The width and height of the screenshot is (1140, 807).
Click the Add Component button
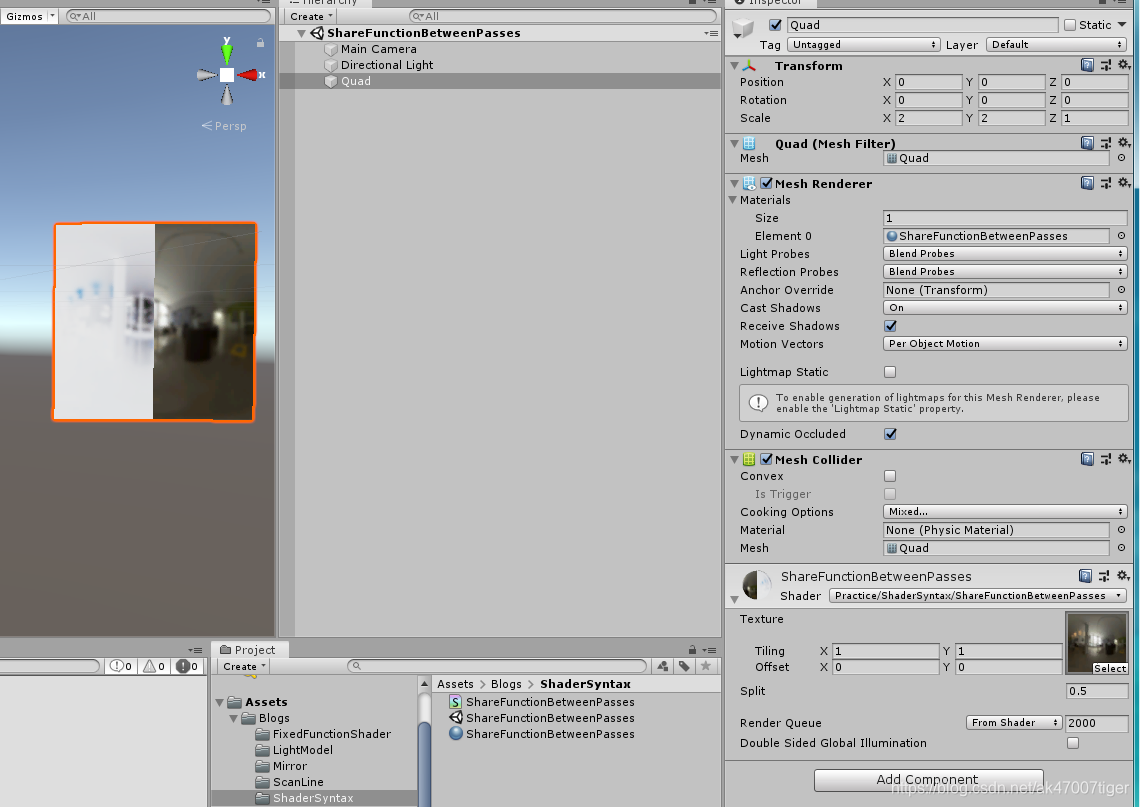[x=927, y=780]
